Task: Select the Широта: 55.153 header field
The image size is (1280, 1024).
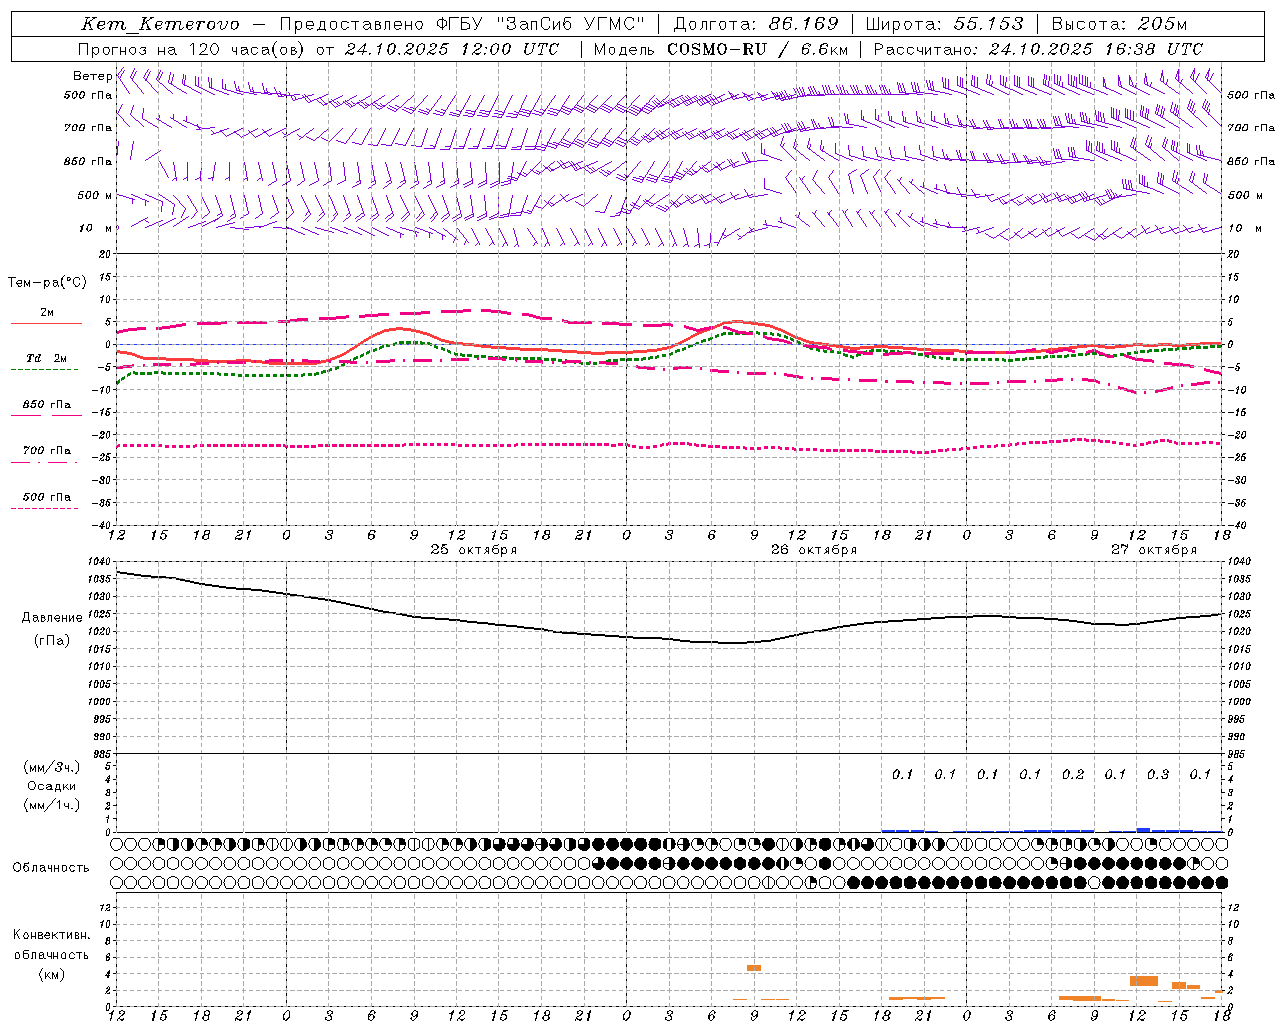Action: pyautogui.click(x=944, y=24)
